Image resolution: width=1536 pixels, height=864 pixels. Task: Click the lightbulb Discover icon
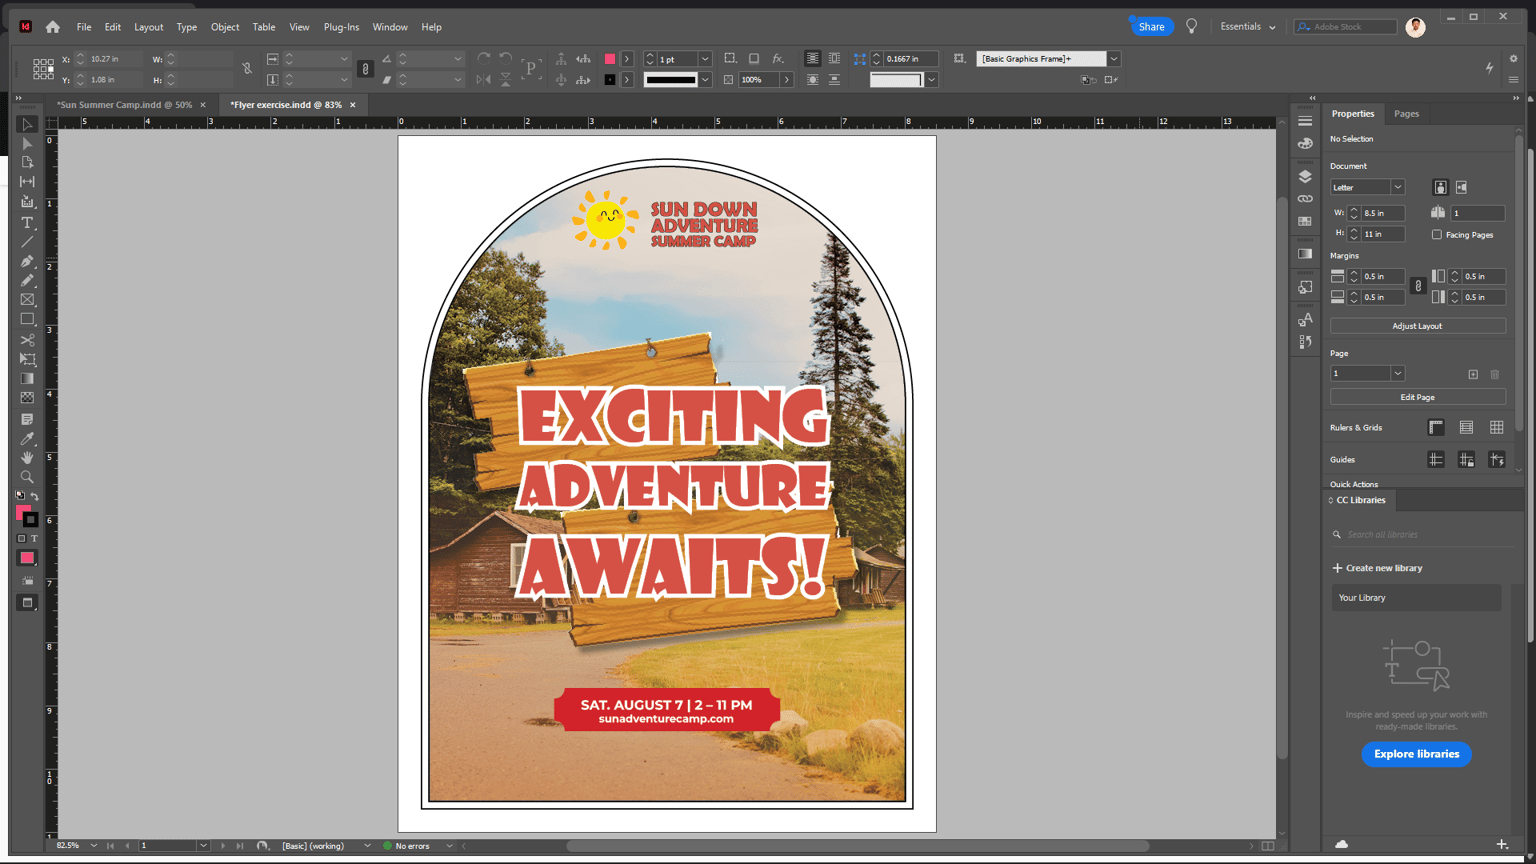1191,27
